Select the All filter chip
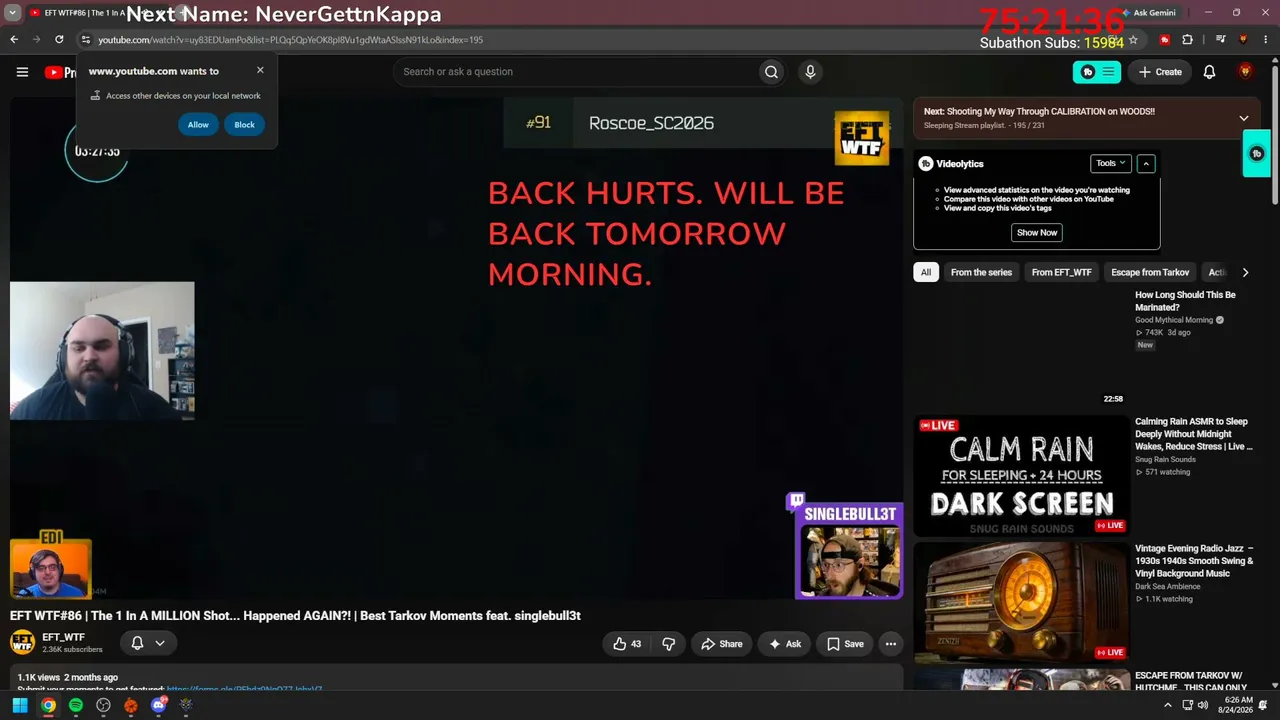Image resolution: width=1280 pixels, height=720 pixels. click(x=926, y=272)
